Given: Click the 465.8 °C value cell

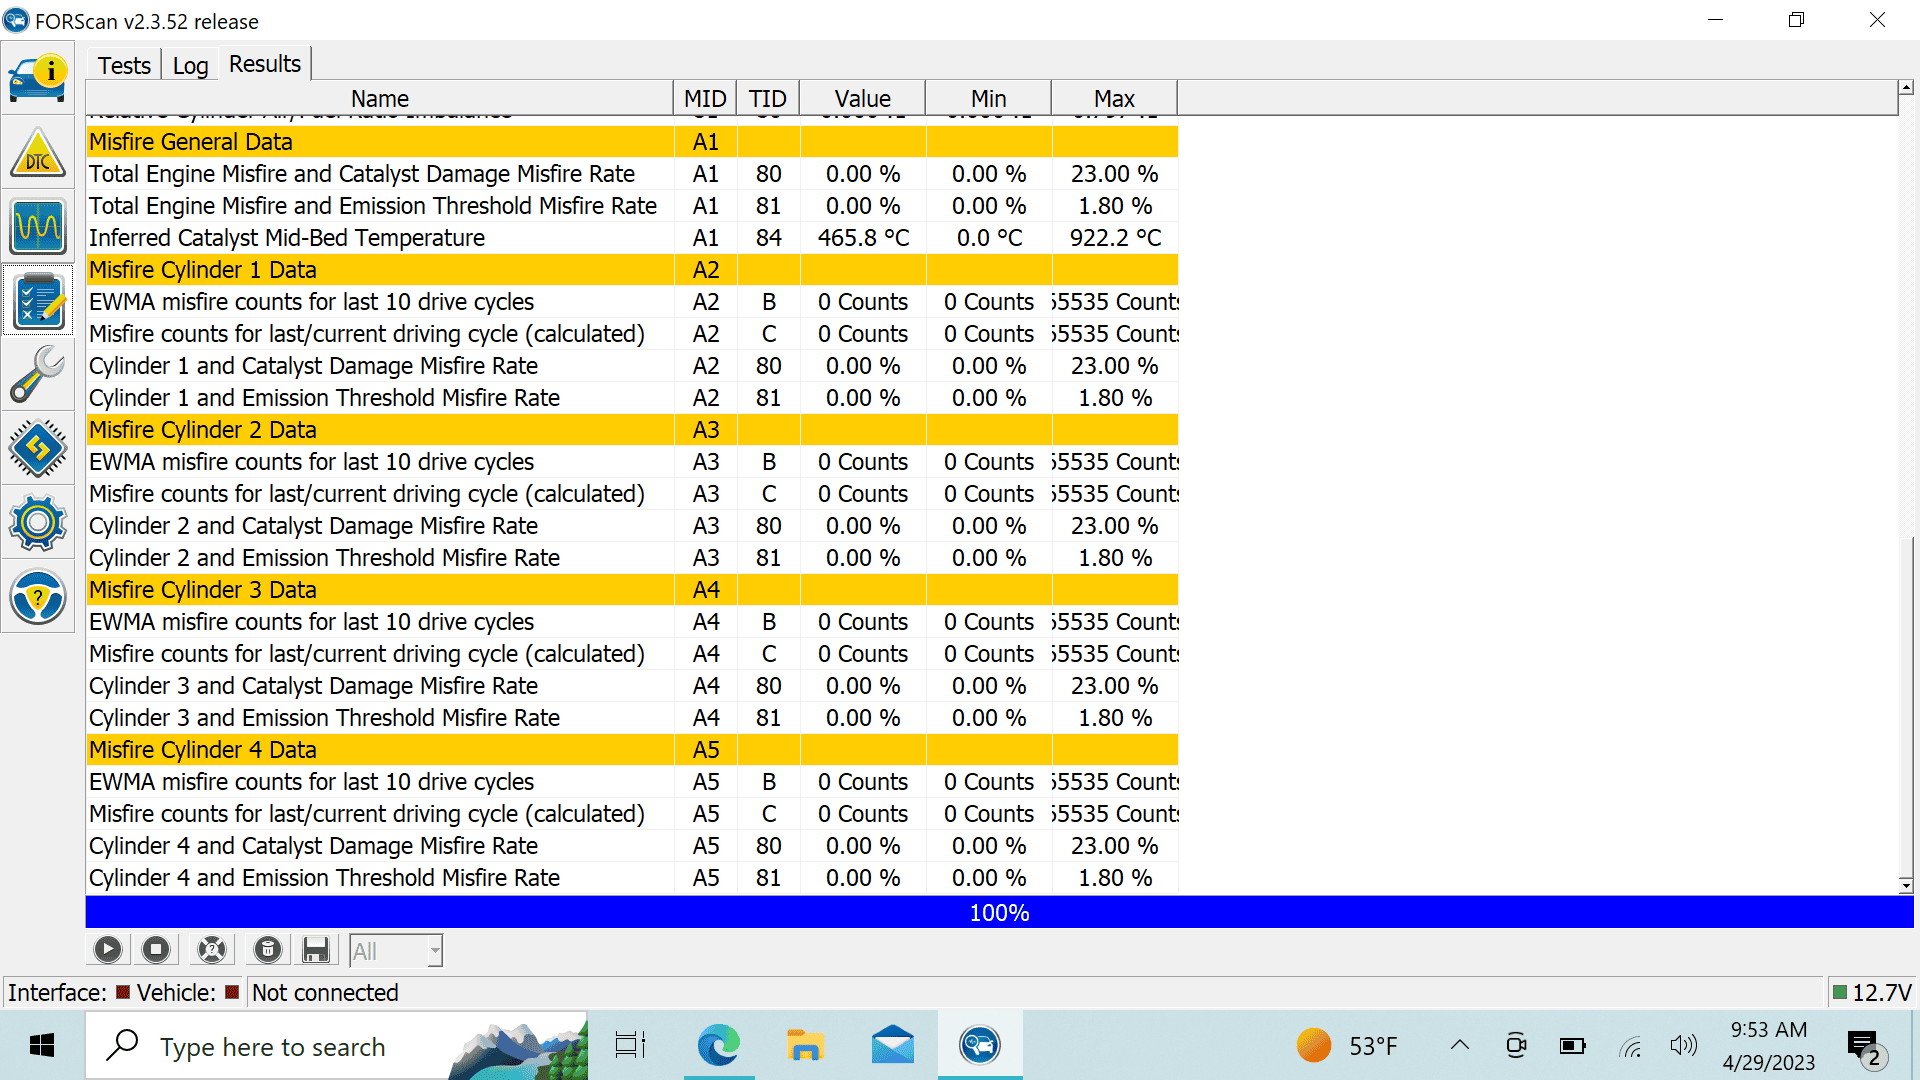Looking at the screenshot, I should [863, 238].
